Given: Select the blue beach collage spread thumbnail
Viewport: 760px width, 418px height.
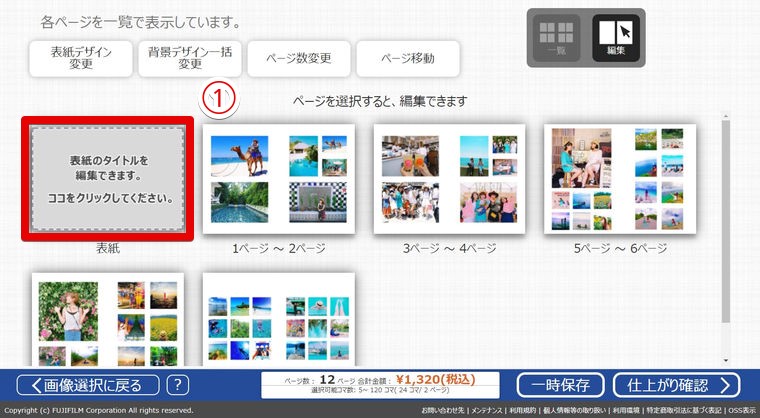Looking at the screenshot, I should 279,320.
